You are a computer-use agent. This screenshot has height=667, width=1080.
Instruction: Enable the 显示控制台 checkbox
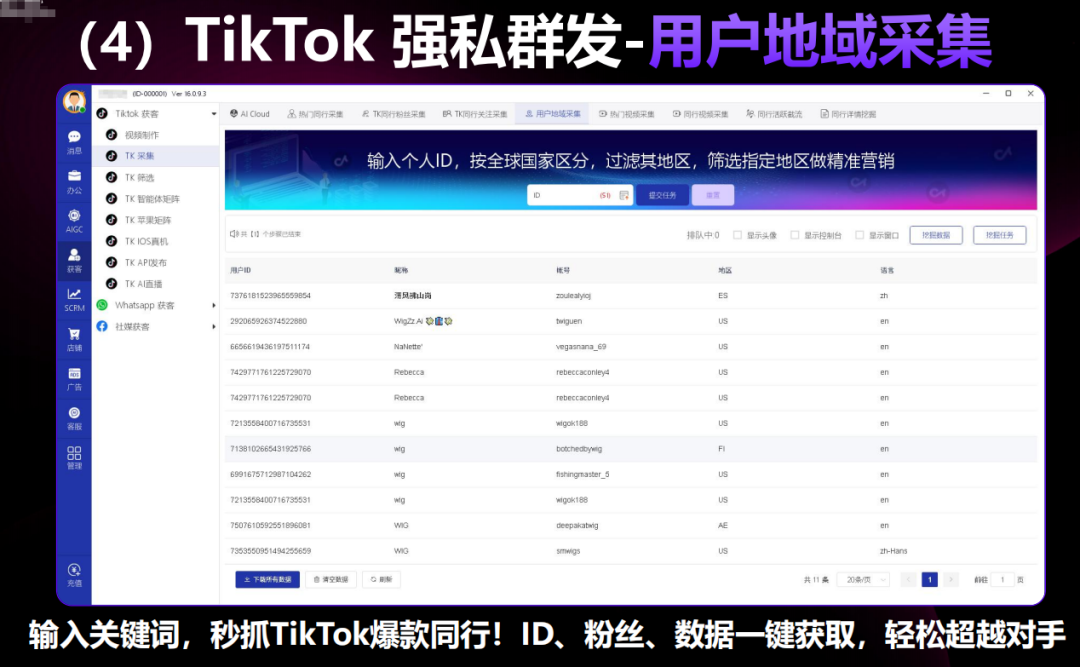795,236
